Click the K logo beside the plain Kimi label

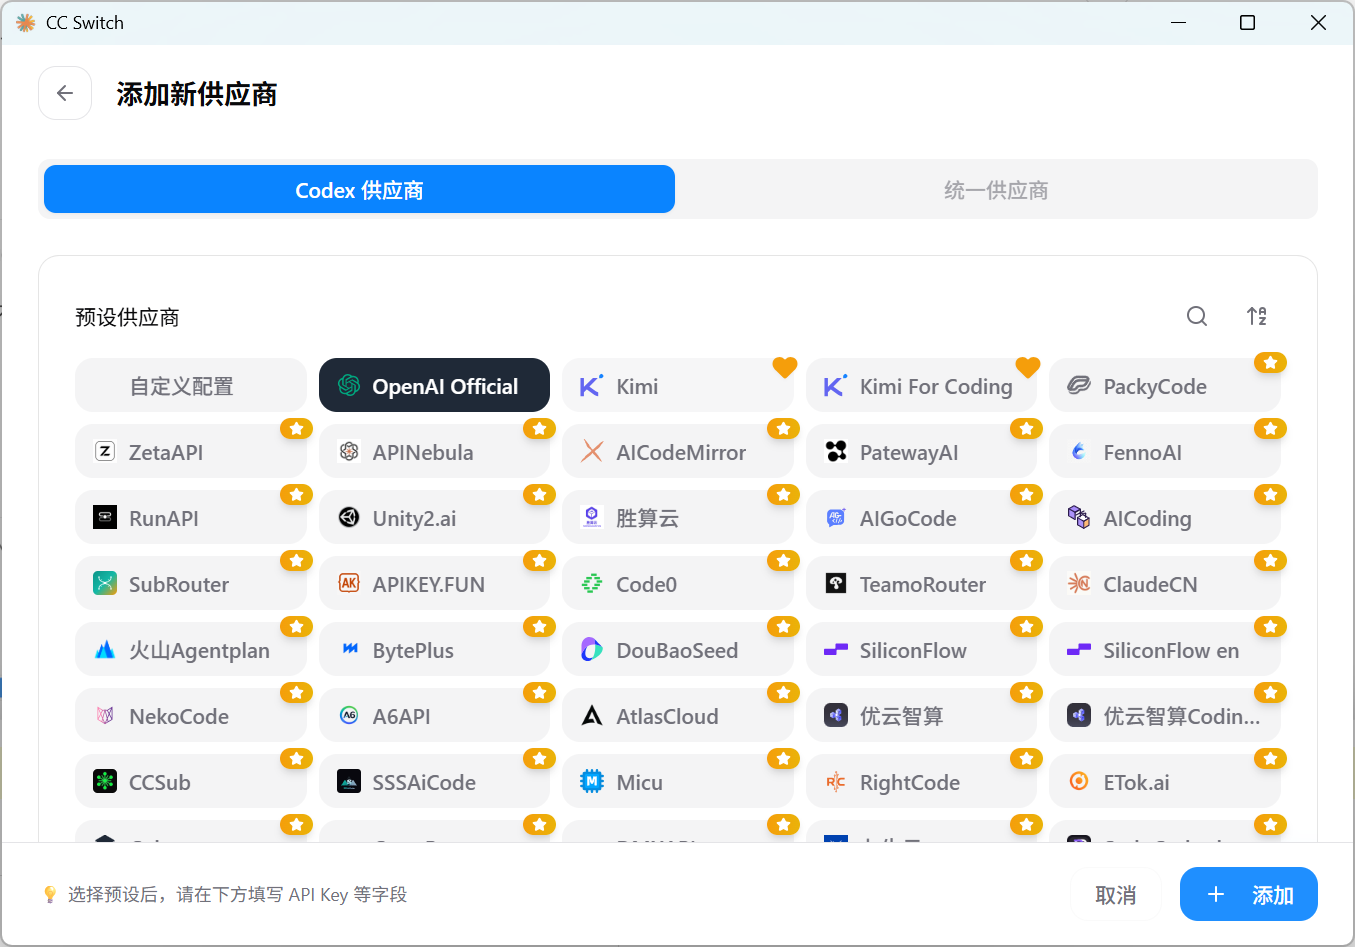(x=592, y=386)
